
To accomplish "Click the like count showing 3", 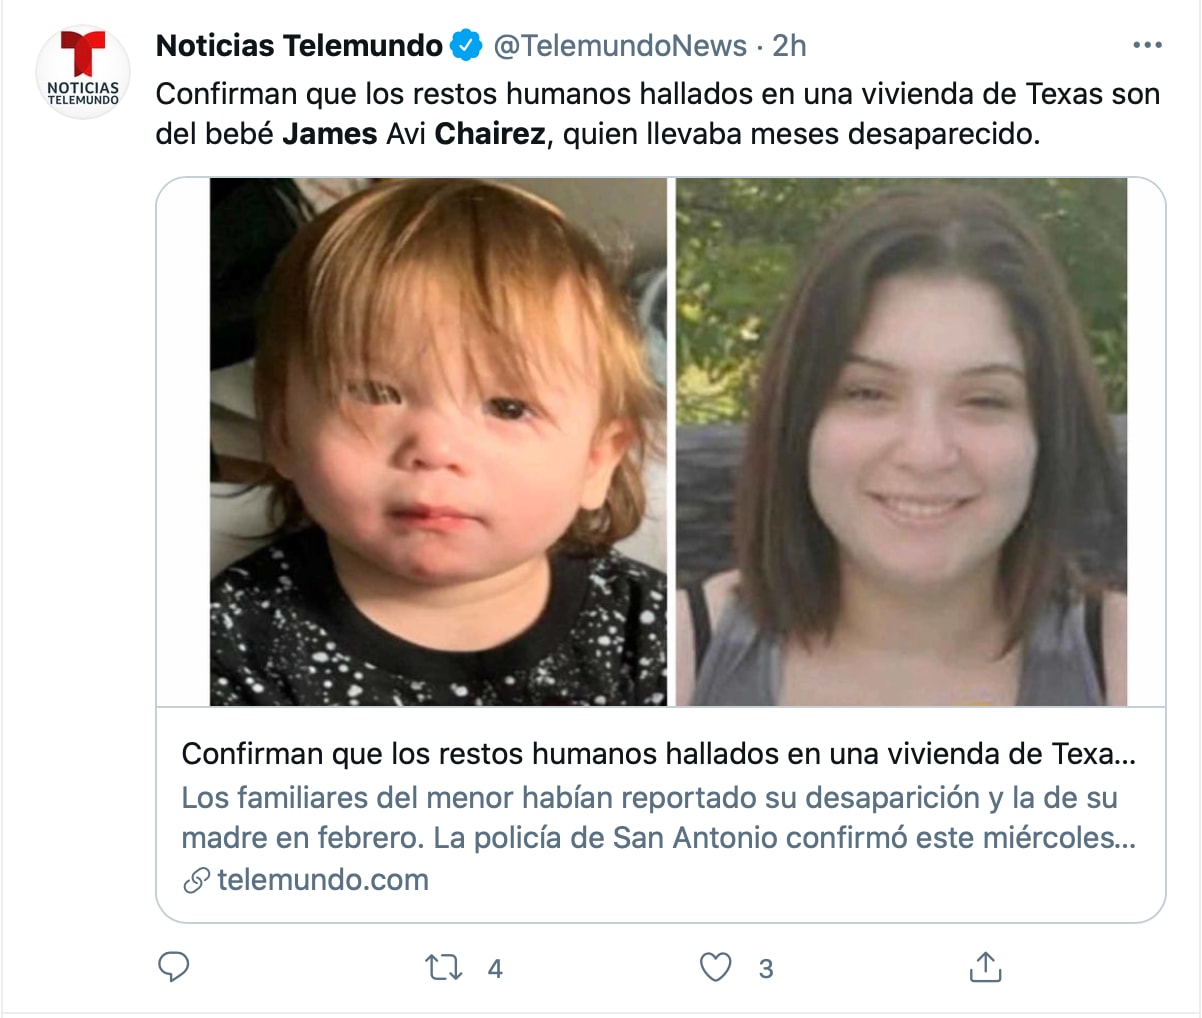I will click(x=766, y=968).
